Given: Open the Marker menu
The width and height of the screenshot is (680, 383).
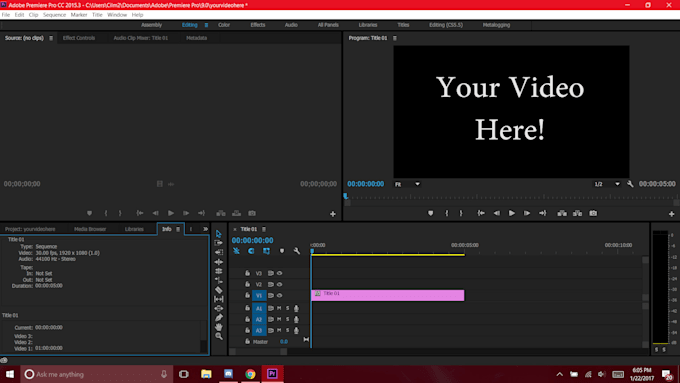Looking at the screenshot, I should click(79, 15).
